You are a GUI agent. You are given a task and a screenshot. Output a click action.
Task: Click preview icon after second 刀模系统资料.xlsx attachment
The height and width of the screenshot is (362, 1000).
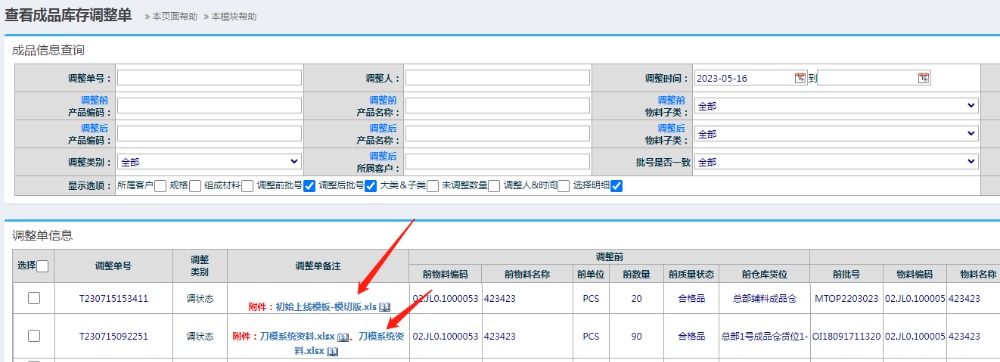click(x=332, y=351)
